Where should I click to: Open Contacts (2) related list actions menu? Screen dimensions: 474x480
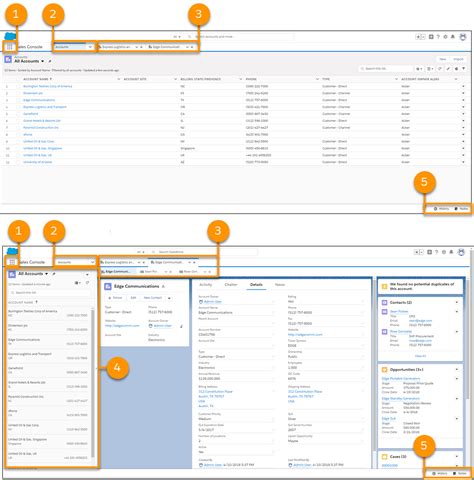pos(457,303)
